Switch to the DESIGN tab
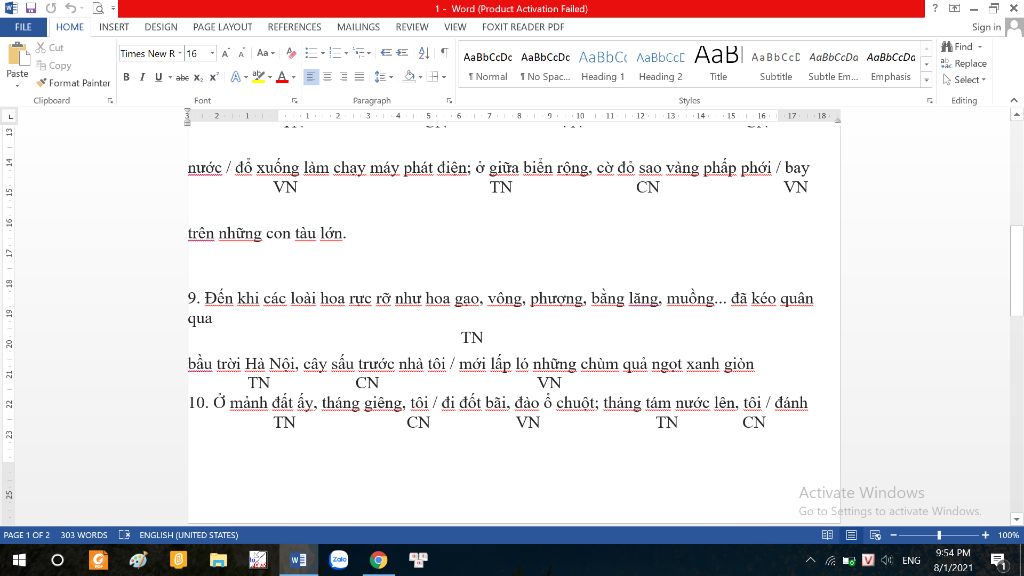 coord(161,27)
